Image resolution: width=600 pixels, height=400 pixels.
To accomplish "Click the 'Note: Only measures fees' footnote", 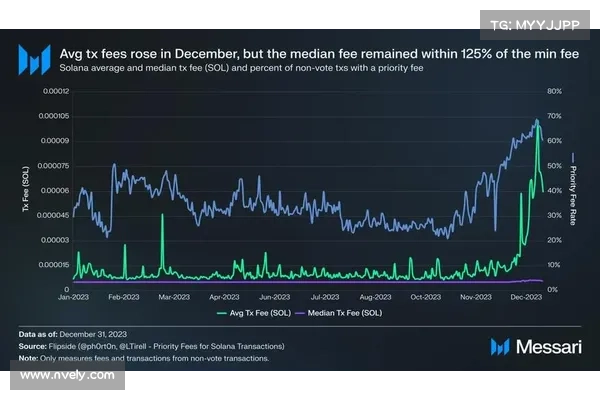I will [144, 359].
